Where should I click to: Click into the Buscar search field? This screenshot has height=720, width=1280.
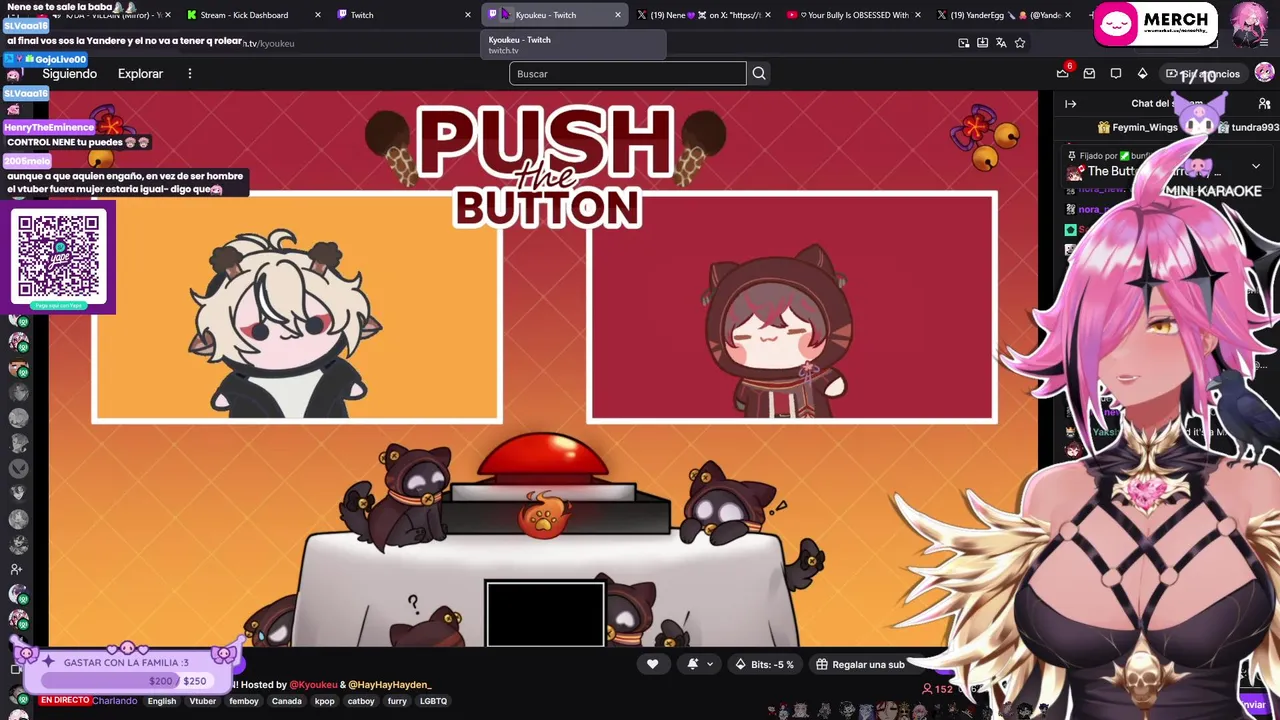coord(628,73)
